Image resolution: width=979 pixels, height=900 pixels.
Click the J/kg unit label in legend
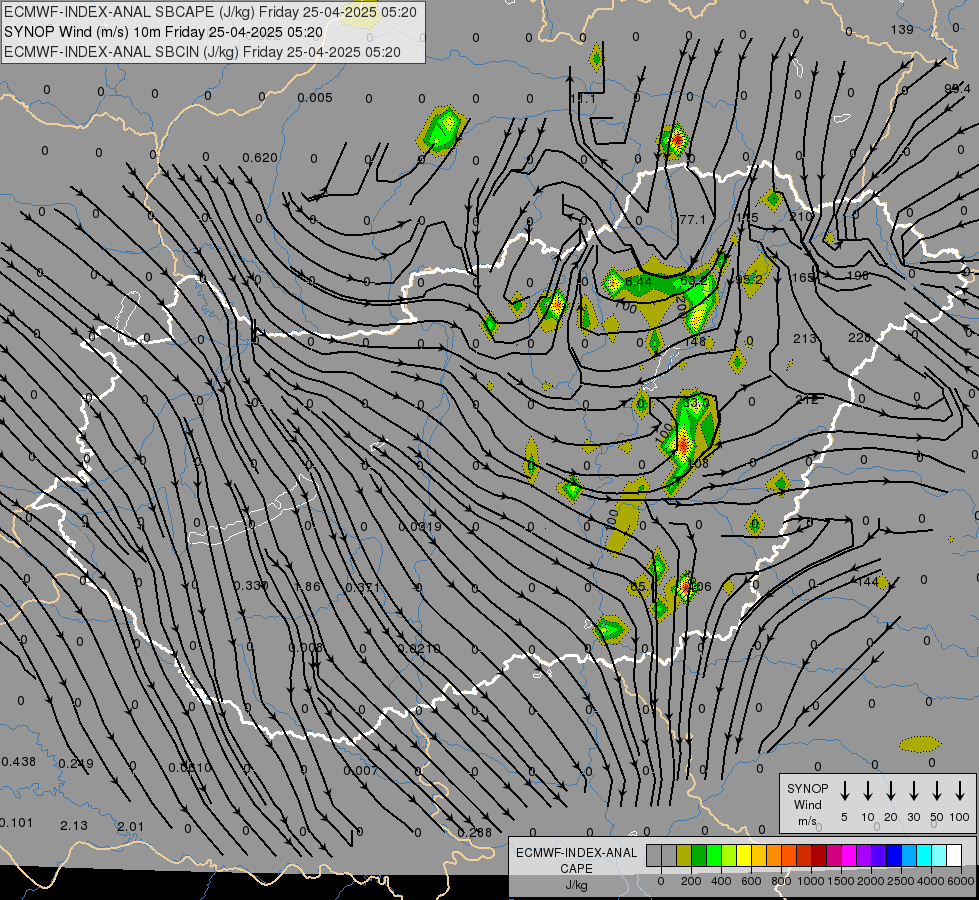(576, 885)
